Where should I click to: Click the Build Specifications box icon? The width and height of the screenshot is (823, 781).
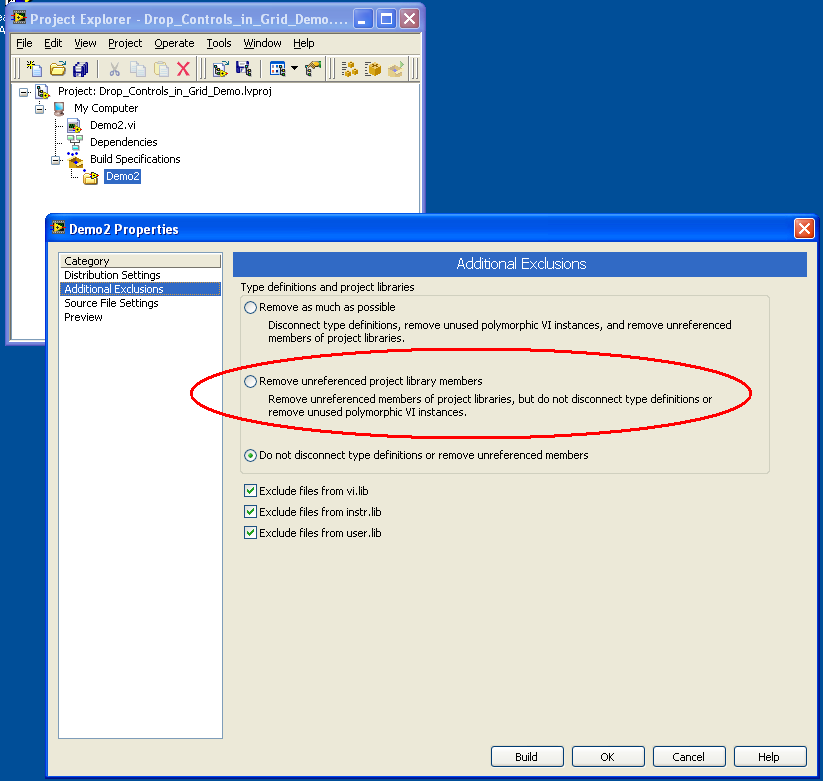[x=75, y=160]
